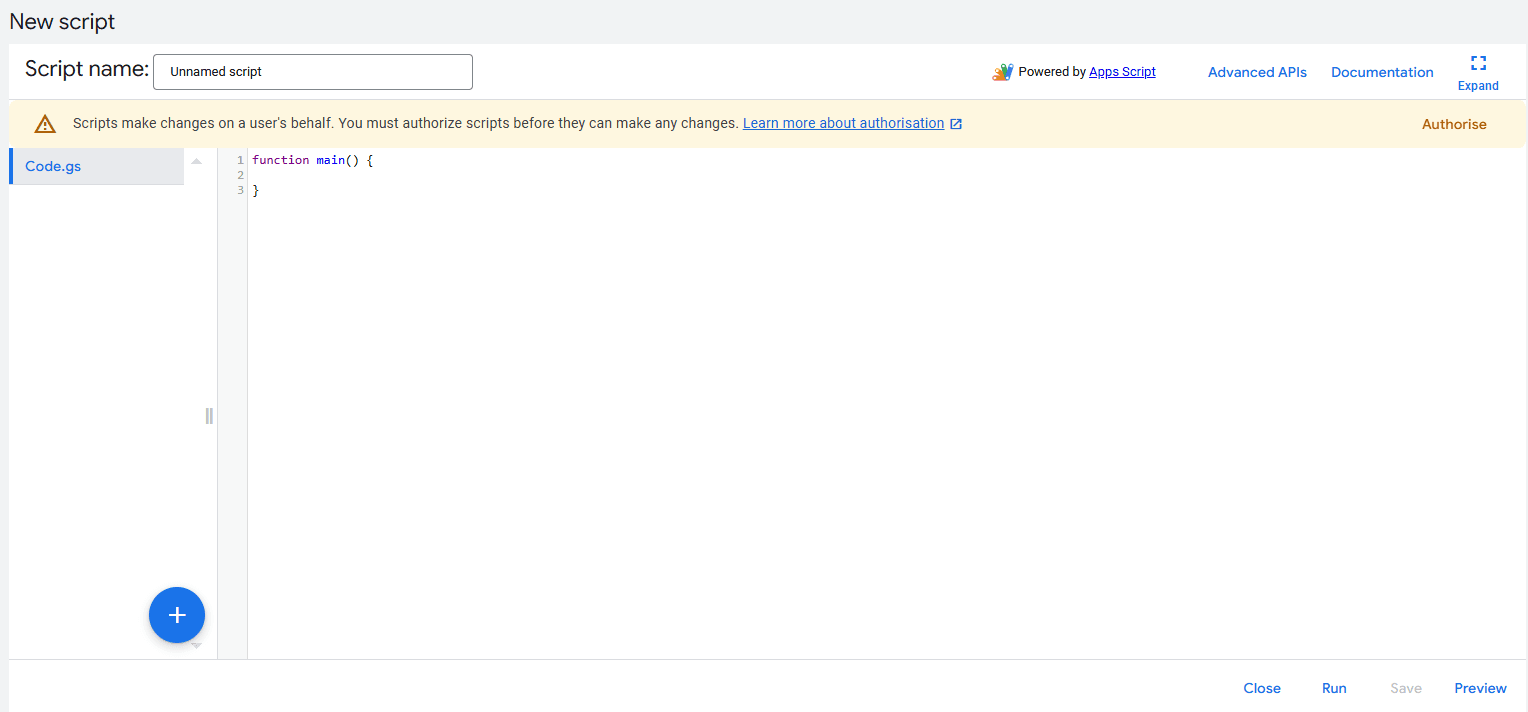Open the Documentation page
The height and width of the screenshot is (712, 1528).
click(x=1382, y=71)
